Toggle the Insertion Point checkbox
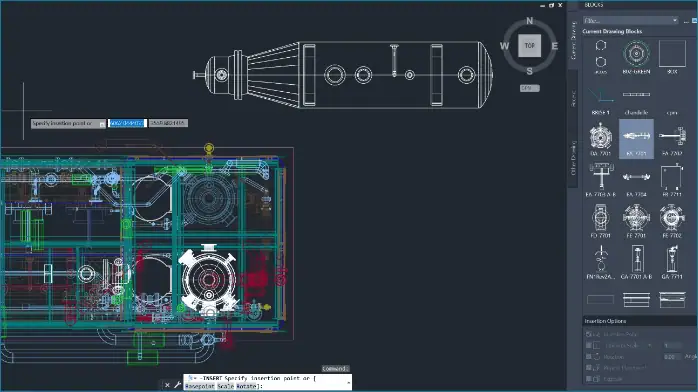The width and height of the screenshot is (698, 392). click(x=588, y=334)
